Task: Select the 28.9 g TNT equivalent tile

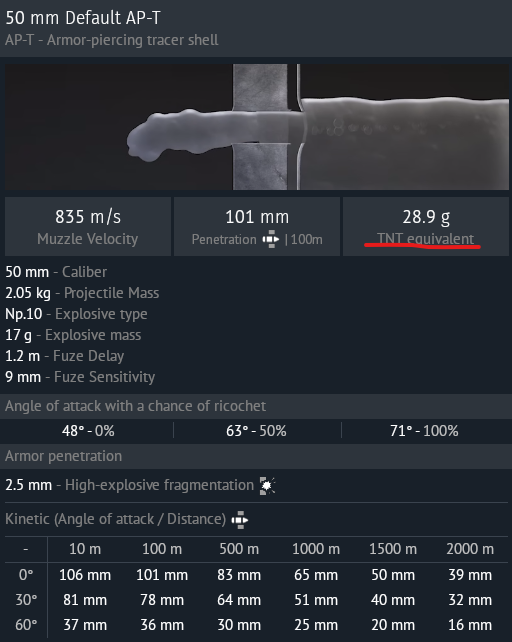Action: (x=426, y=226)
